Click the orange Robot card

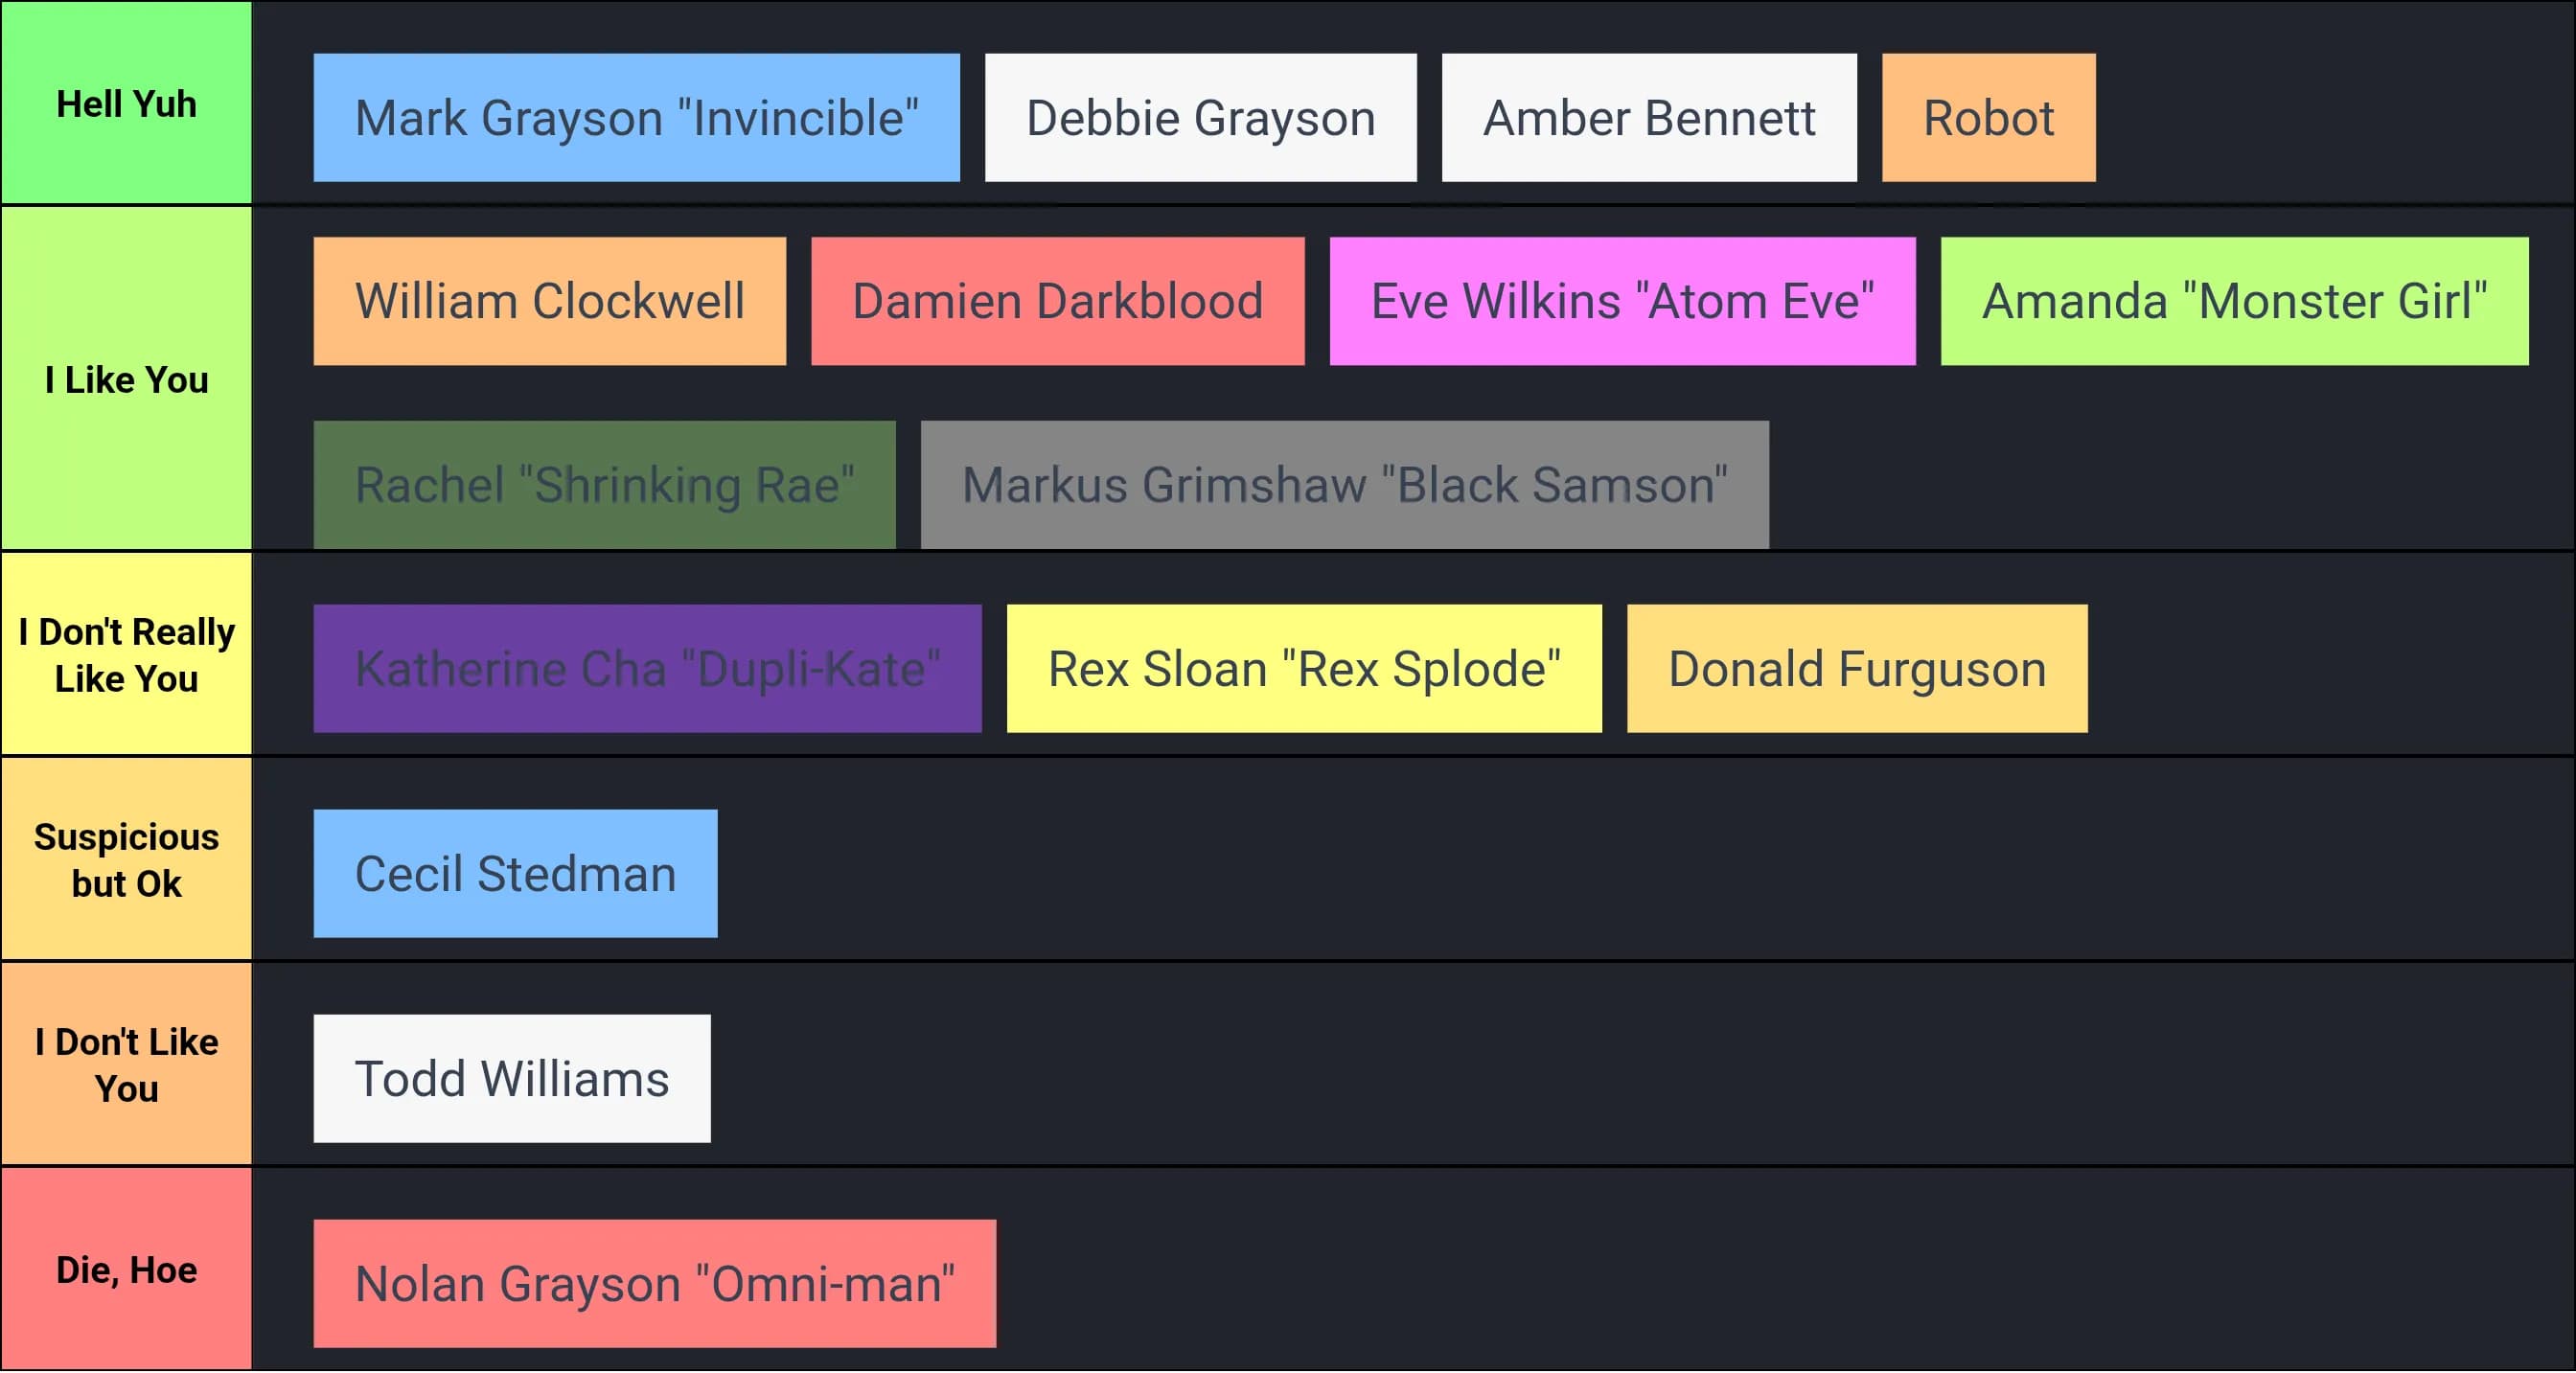(x=1988, y=118)
